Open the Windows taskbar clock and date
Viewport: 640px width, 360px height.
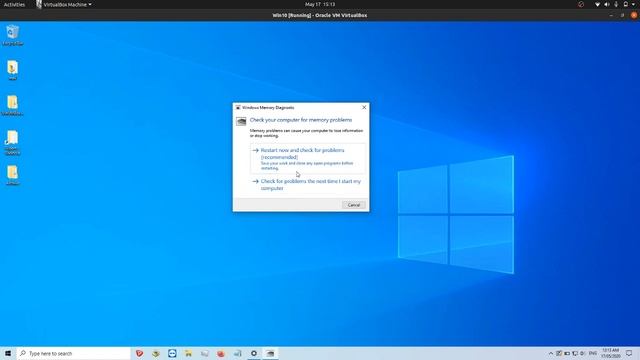[611, 353]
